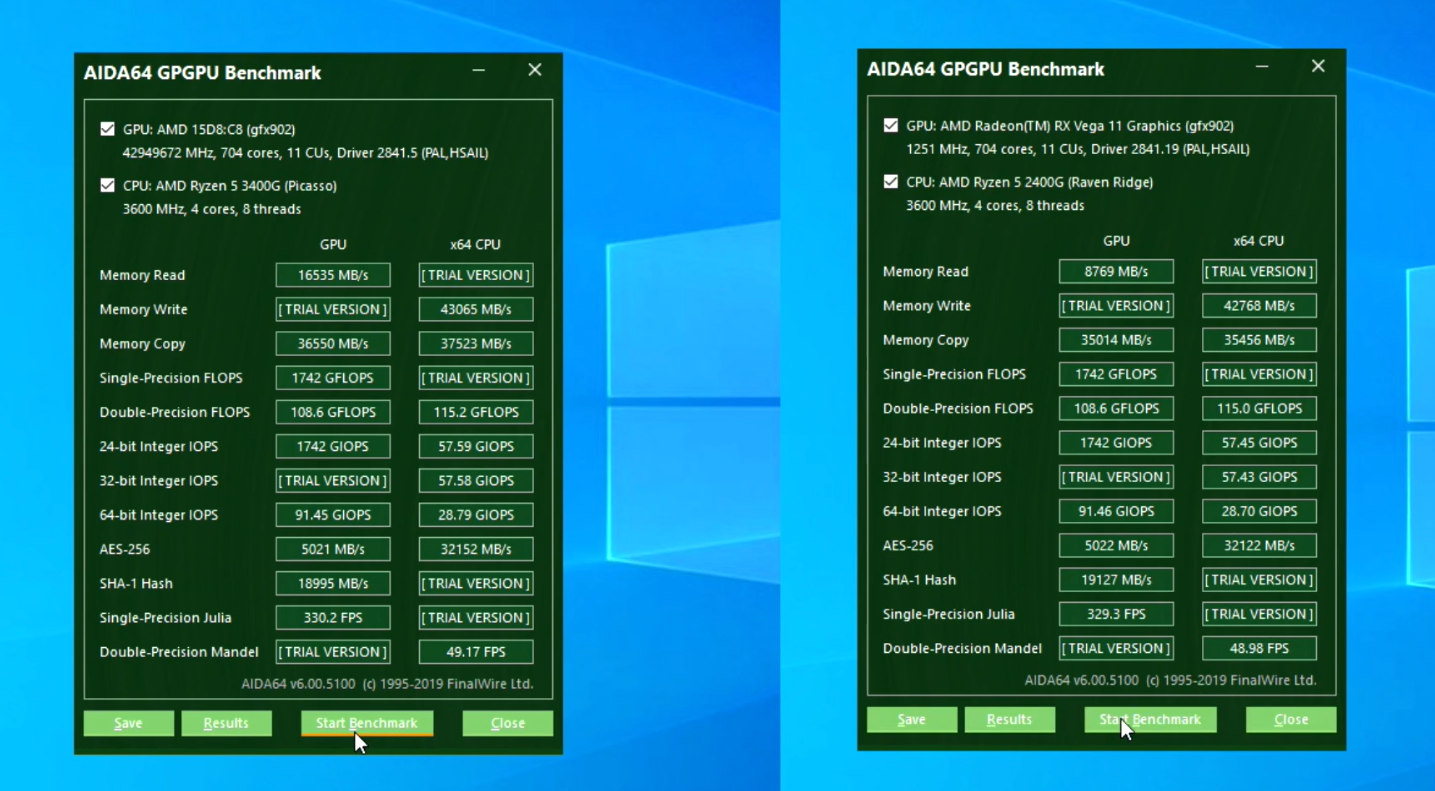The height and width of the screenshot is (791, 1435).
Task: Close left AIDA64 window via X icon
Action: pos(535,70)
